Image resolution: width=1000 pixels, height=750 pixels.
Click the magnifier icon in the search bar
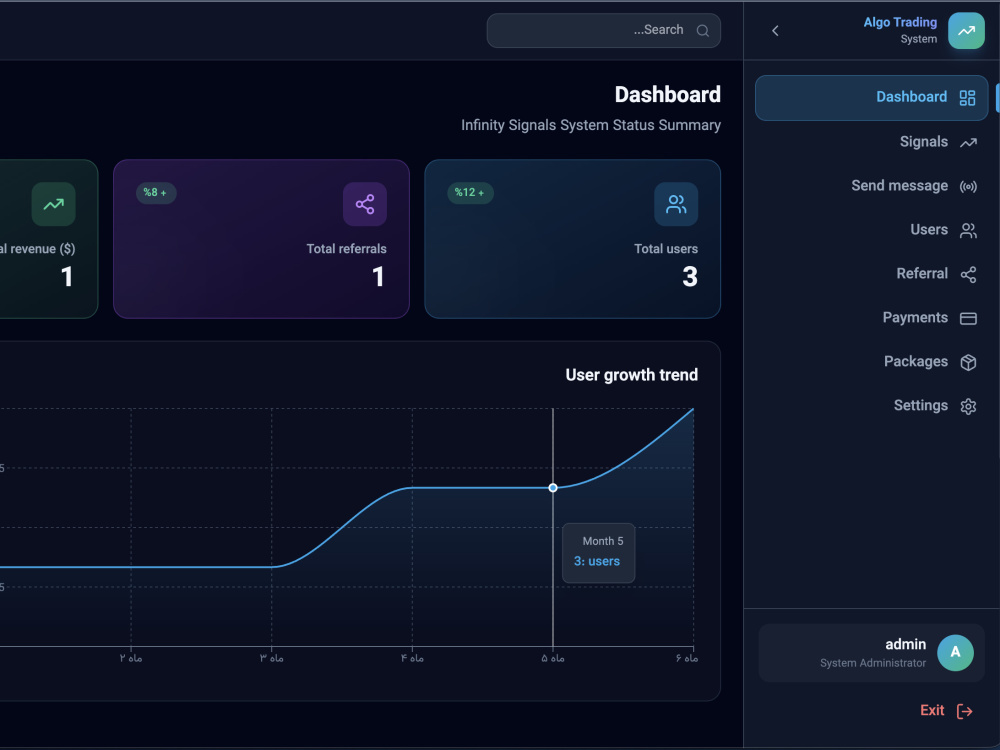click(703, 31)
